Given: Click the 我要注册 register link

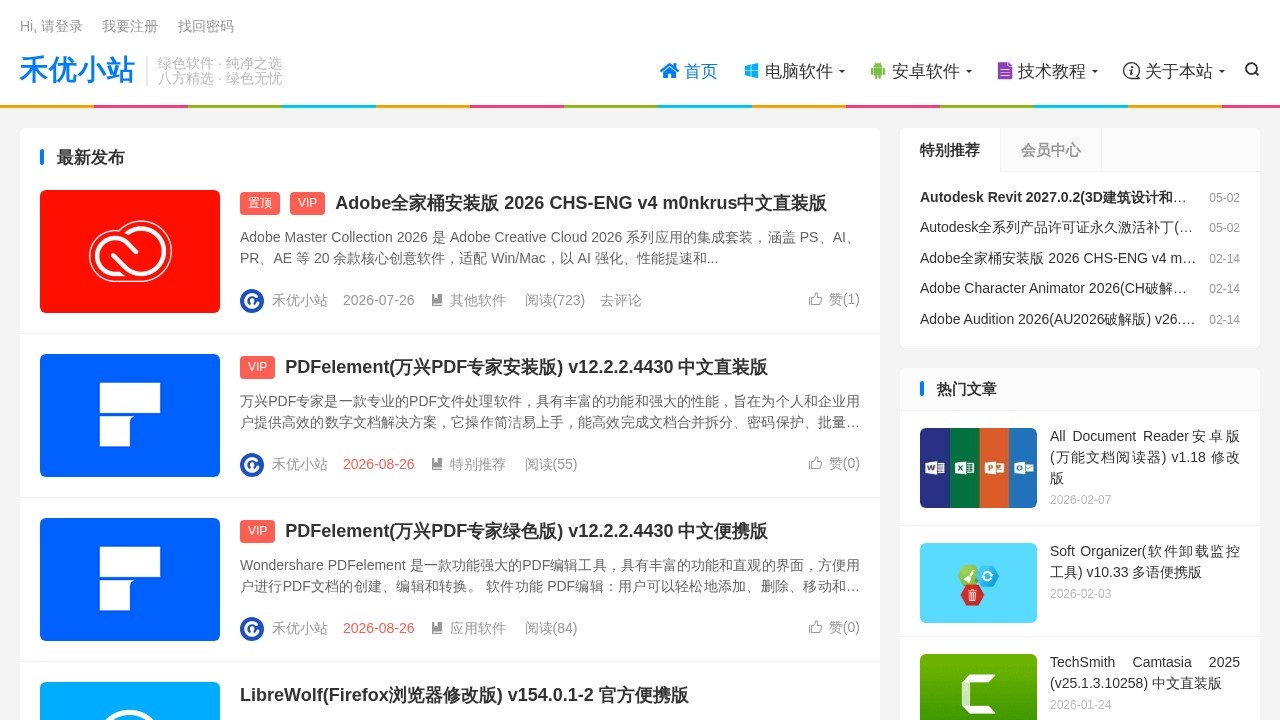Looking at the screenshot, I should click(130, 26).
